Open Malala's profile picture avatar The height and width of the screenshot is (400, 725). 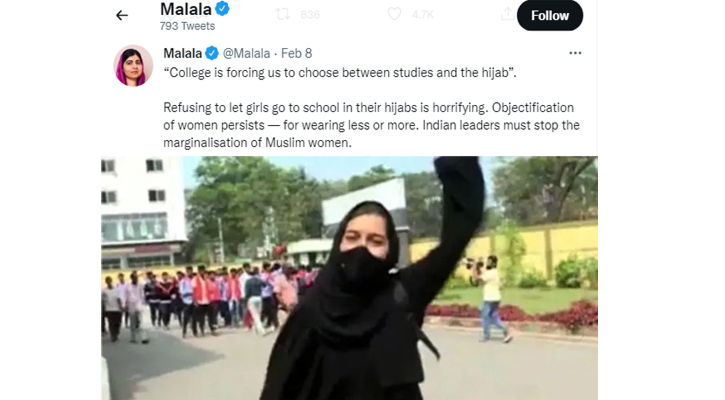click(x=133, y=65)
